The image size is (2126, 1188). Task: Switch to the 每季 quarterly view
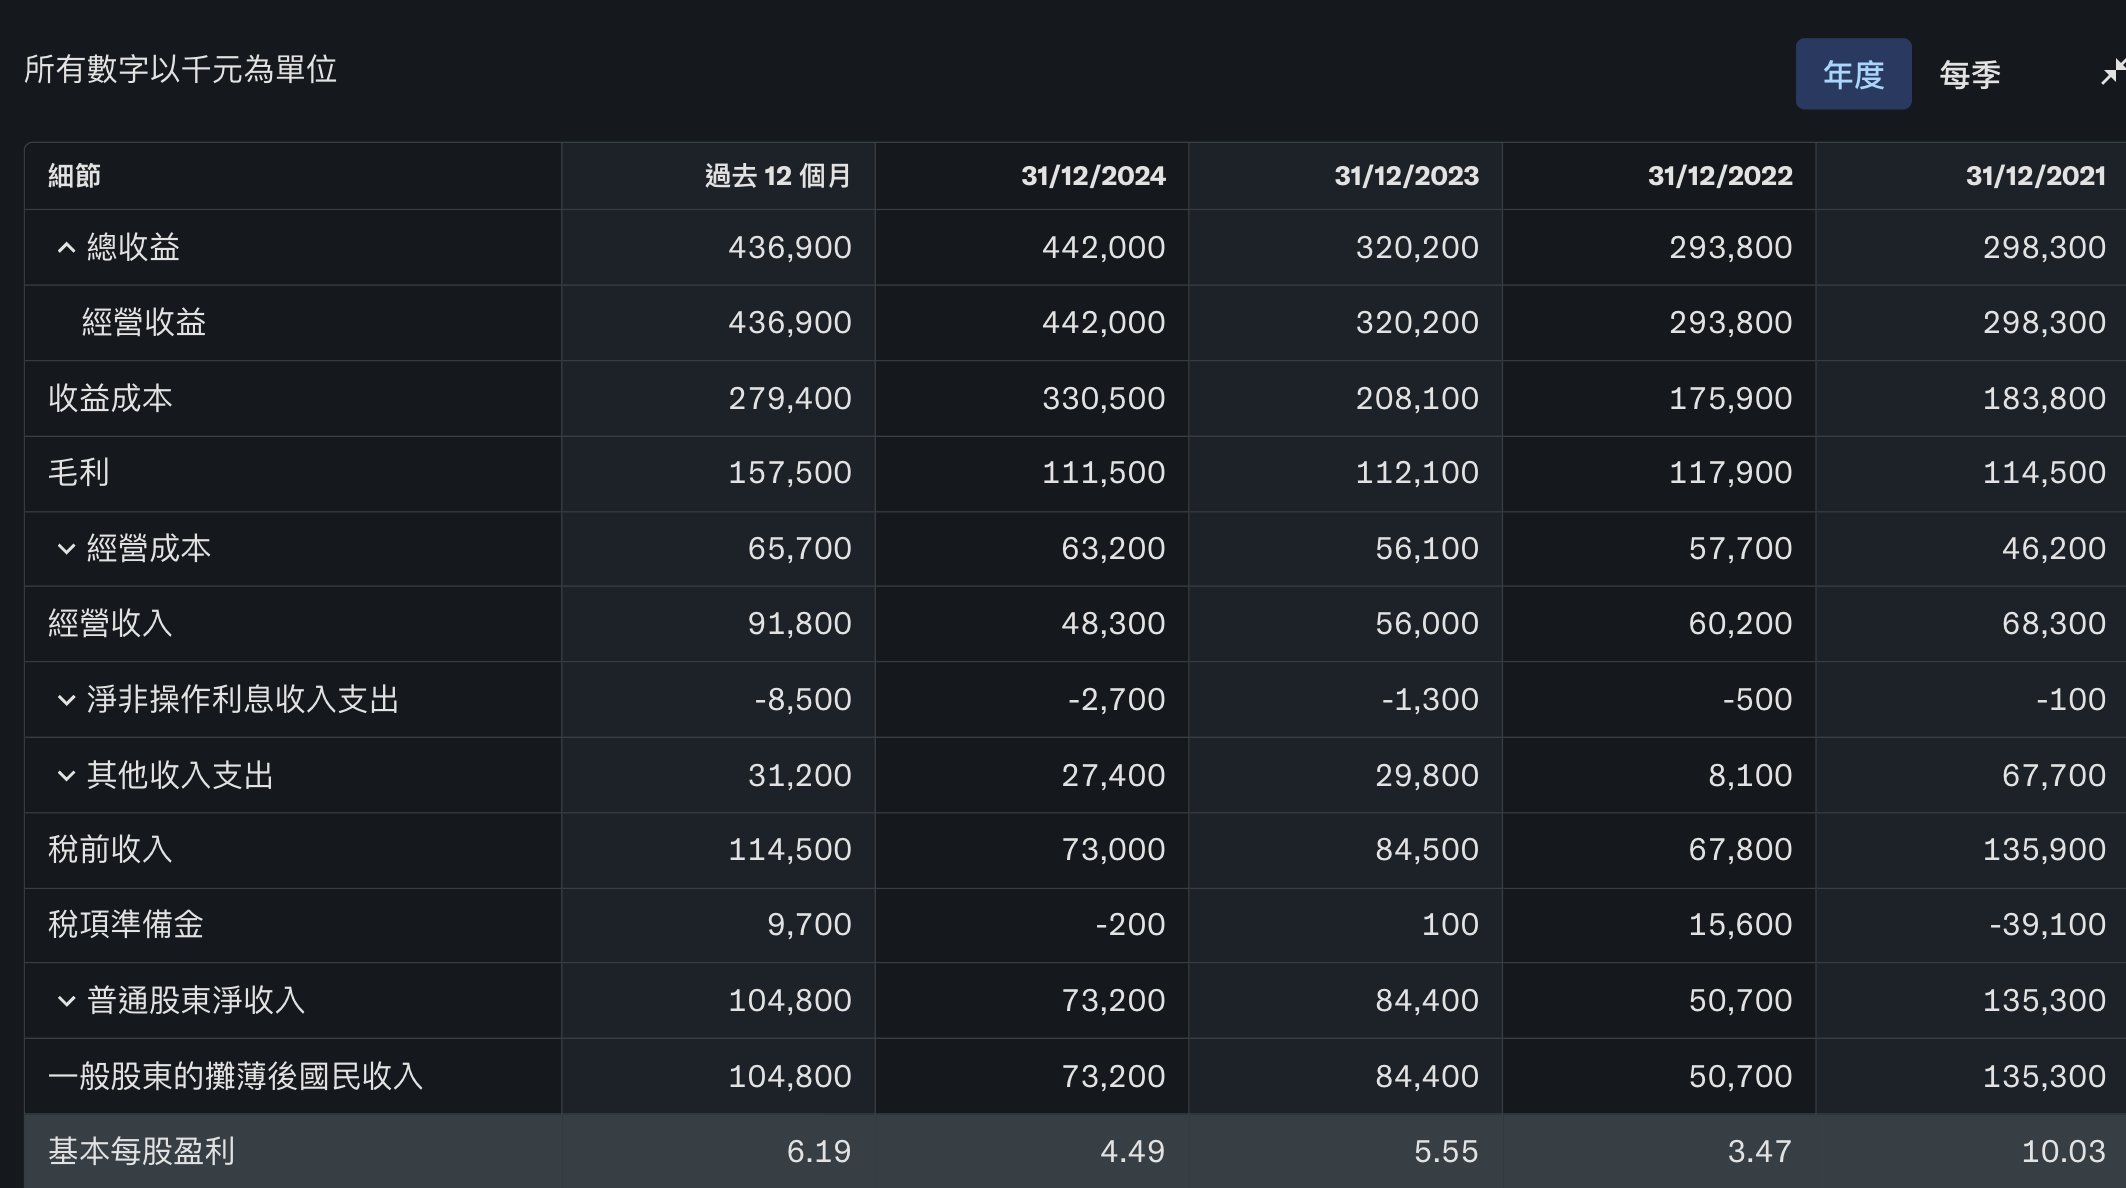click(x=1969, y=74)
